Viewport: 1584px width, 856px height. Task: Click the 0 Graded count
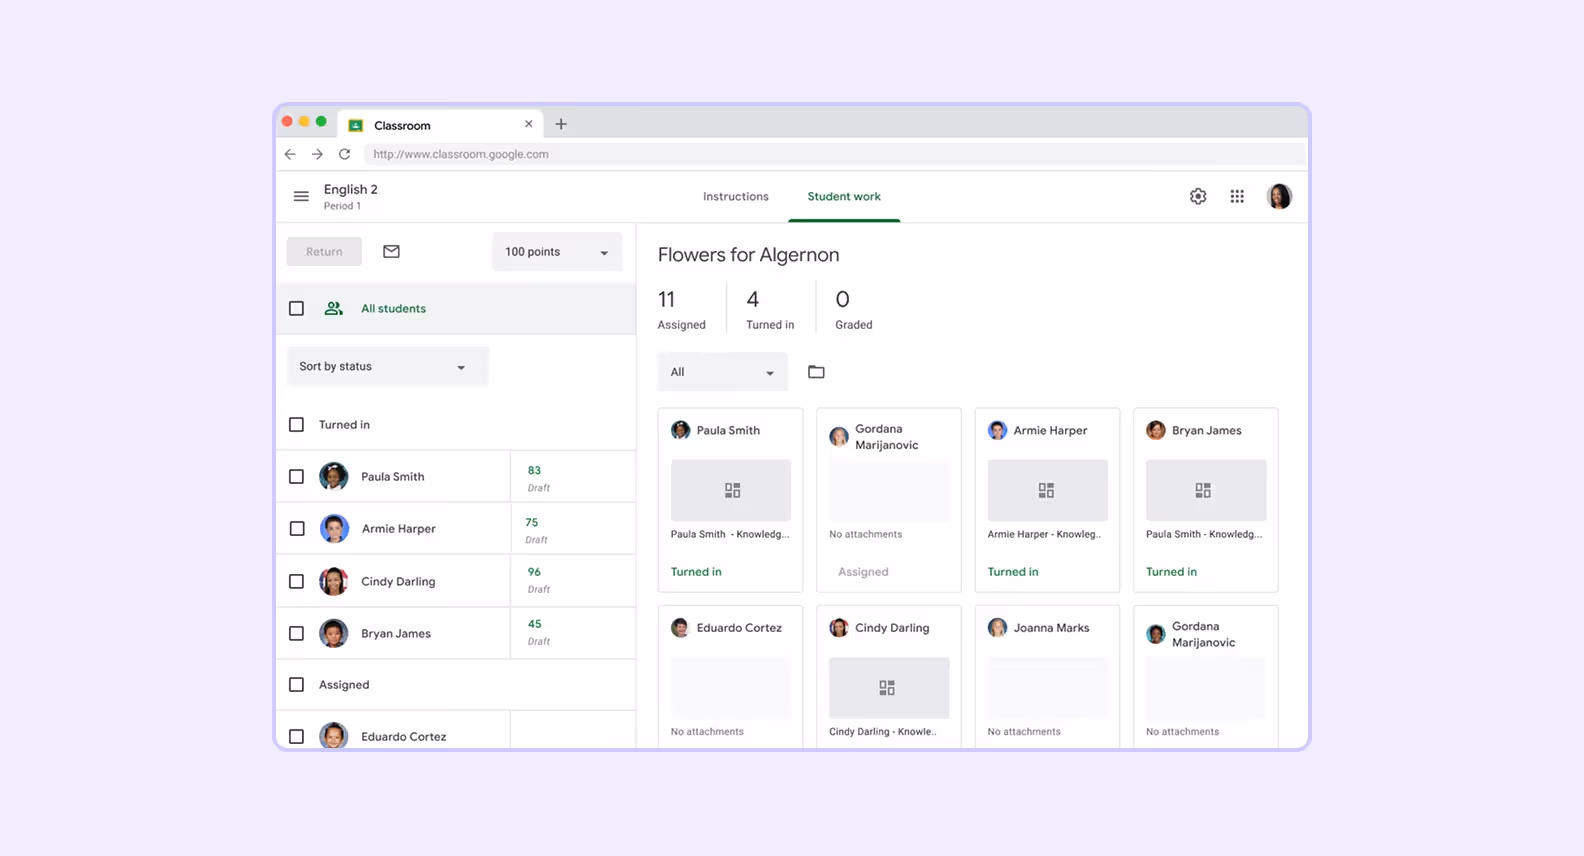coord(853,310)
